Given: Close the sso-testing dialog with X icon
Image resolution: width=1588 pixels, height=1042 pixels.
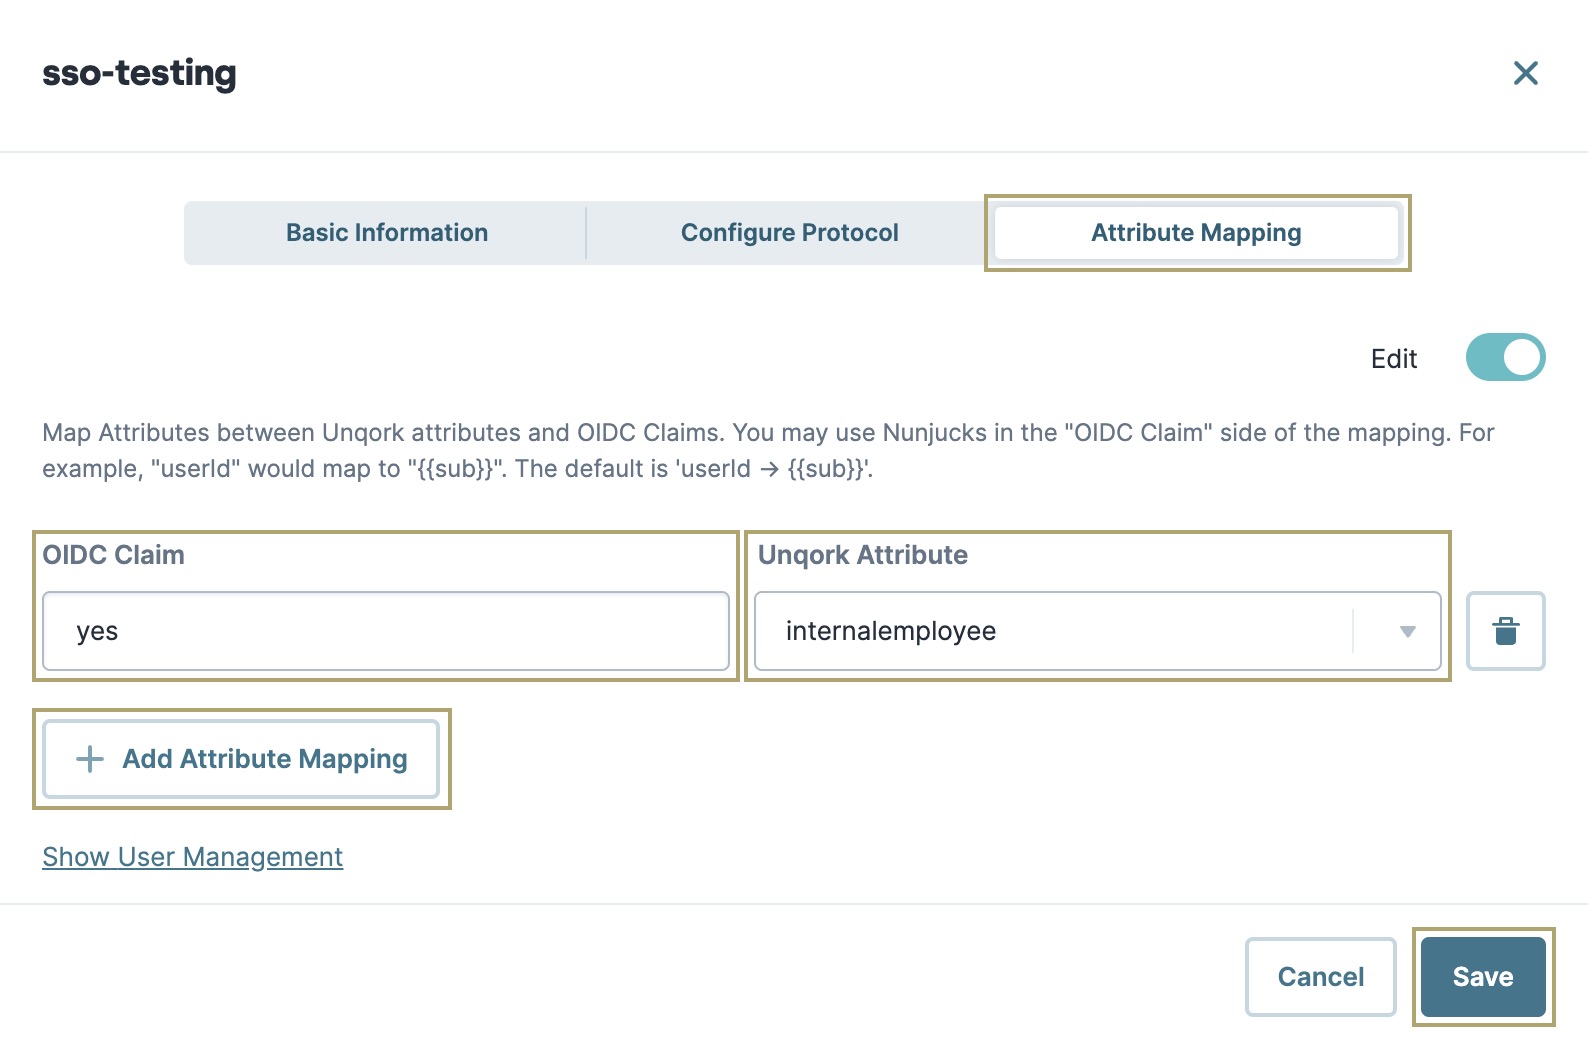Looking at the screenshot, I should 1525,73.
